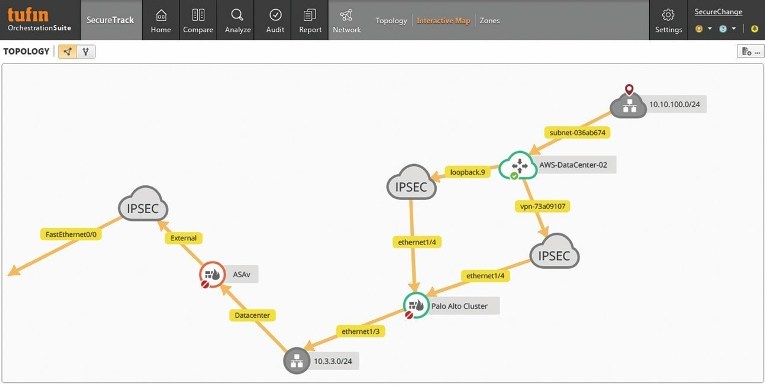Expand the blue help icon dropdown arrow
The width and height of the screenshot is (765, 385).
click(x=734, y=29)
